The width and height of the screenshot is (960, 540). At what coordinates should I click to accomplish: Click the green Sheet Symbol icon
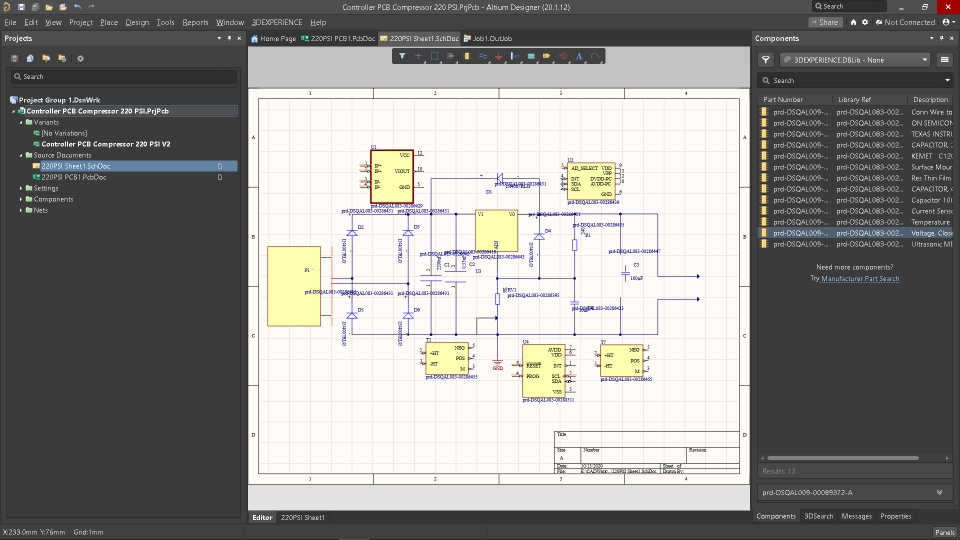531,56
